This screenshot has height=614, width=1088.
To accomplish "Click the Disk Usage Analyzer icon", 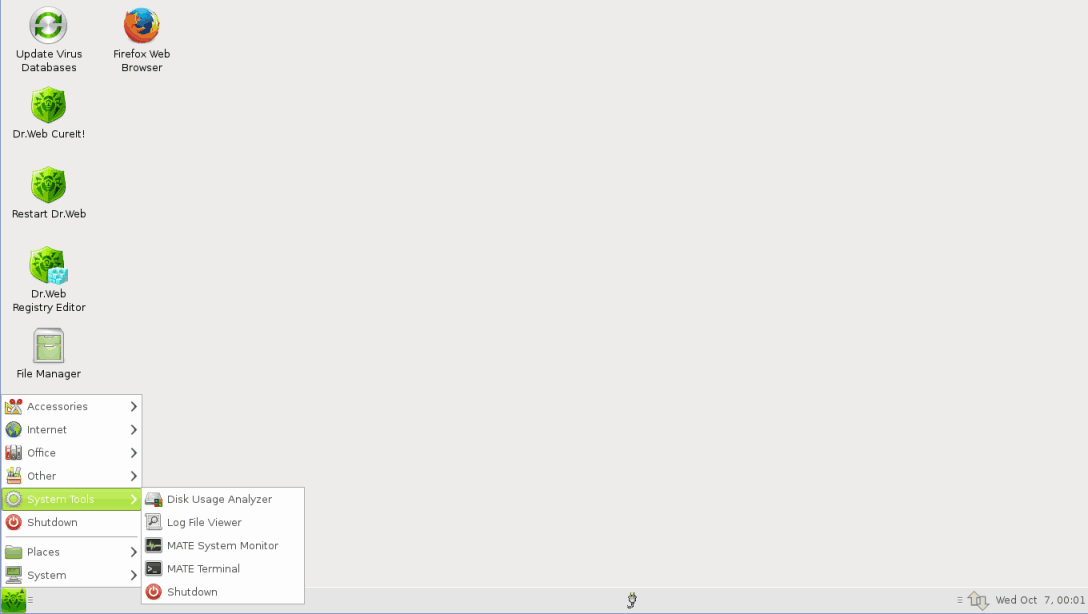I will tap(153, 500).
